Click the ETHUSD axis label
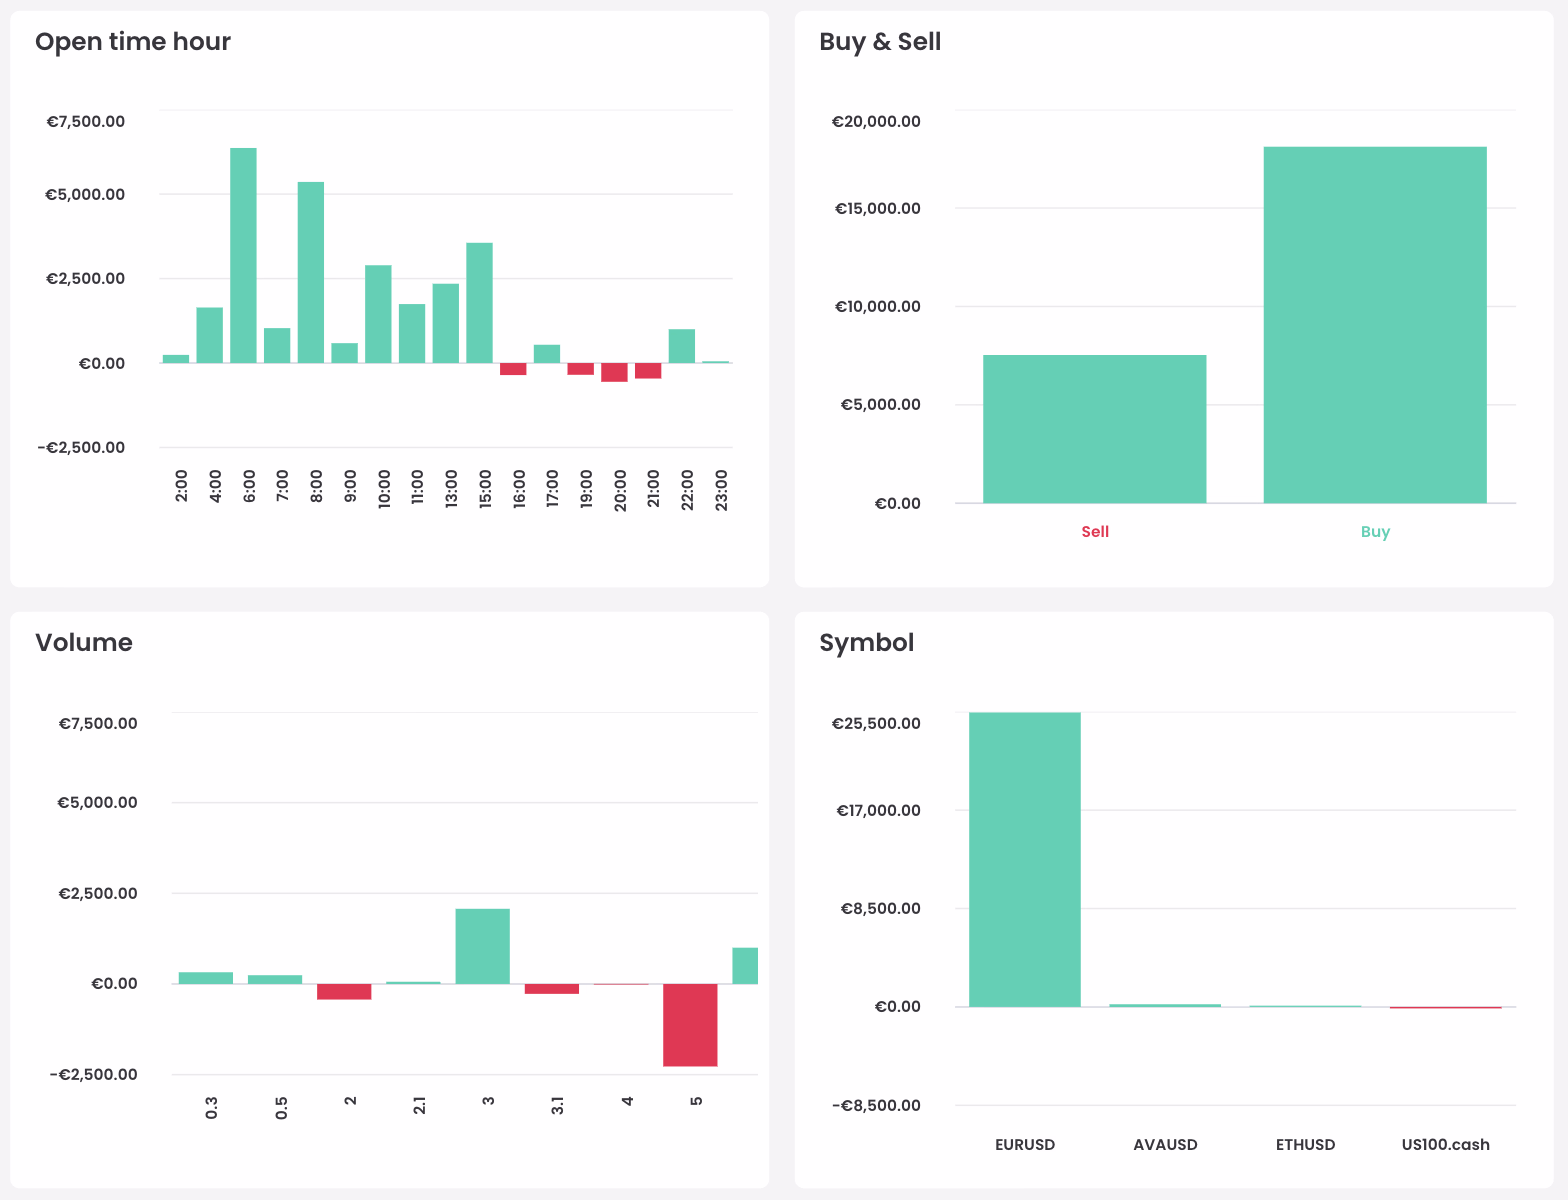1568x1200 pixels. pos(1305,1145)
